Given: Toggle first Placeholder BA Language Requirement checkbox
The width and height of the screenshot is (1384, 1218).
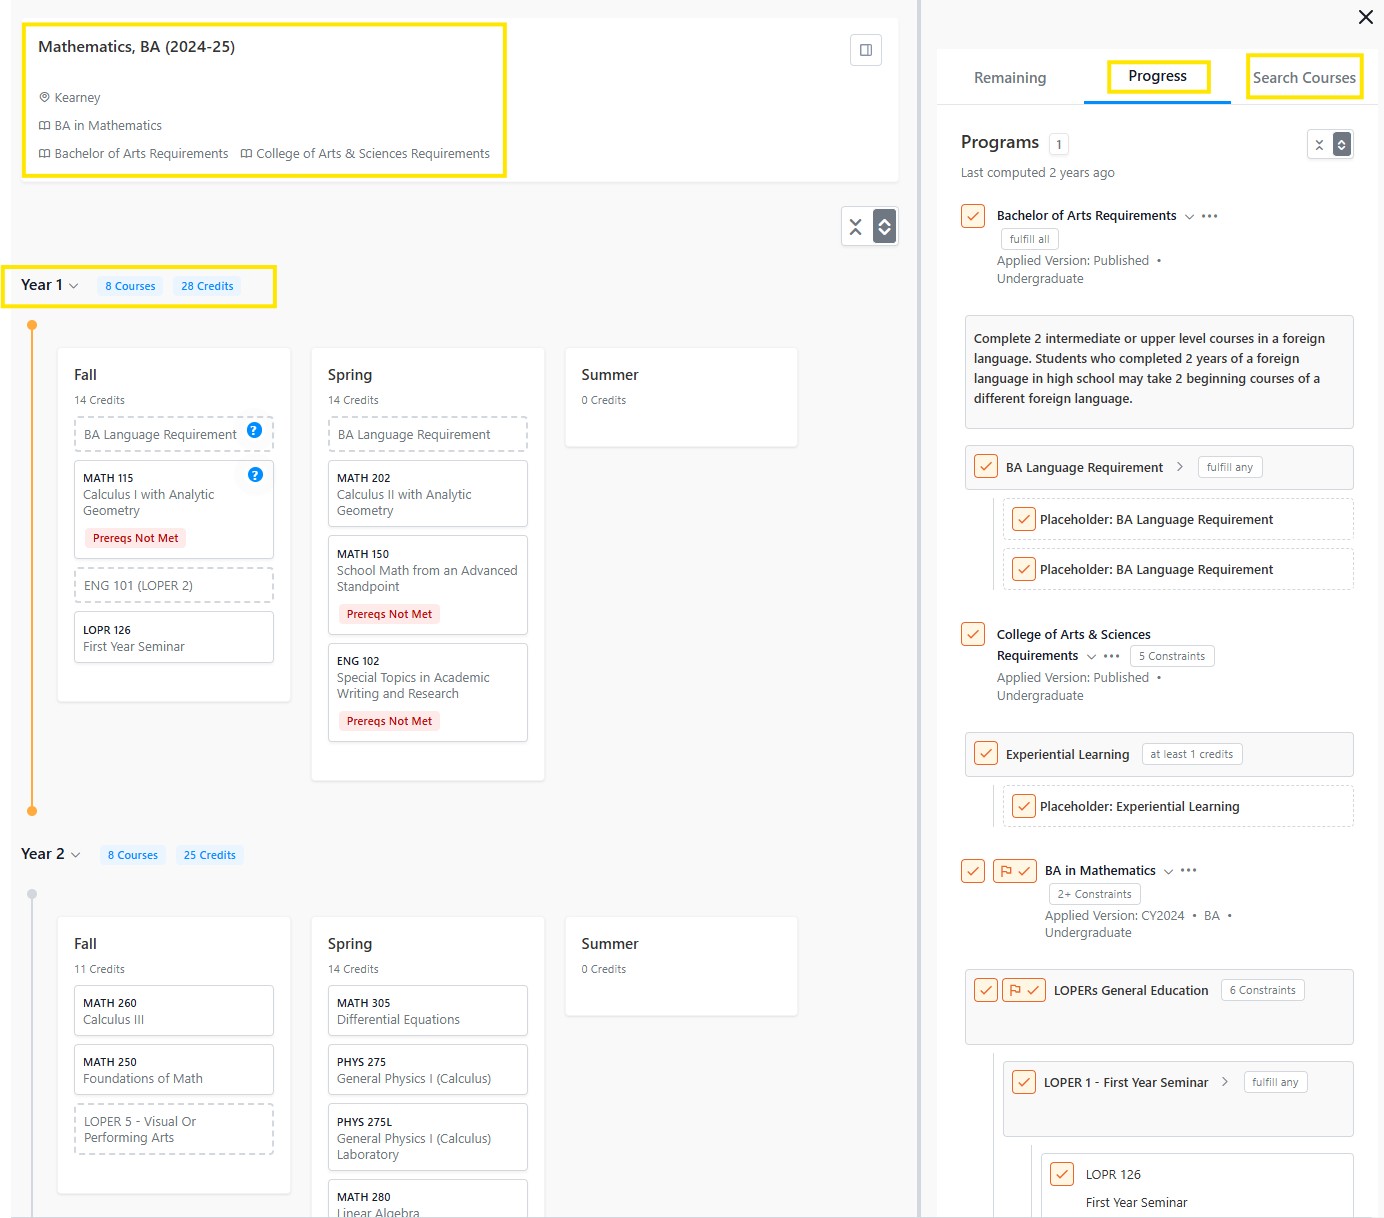Looking at the screenshot, I should [1024, 519].
